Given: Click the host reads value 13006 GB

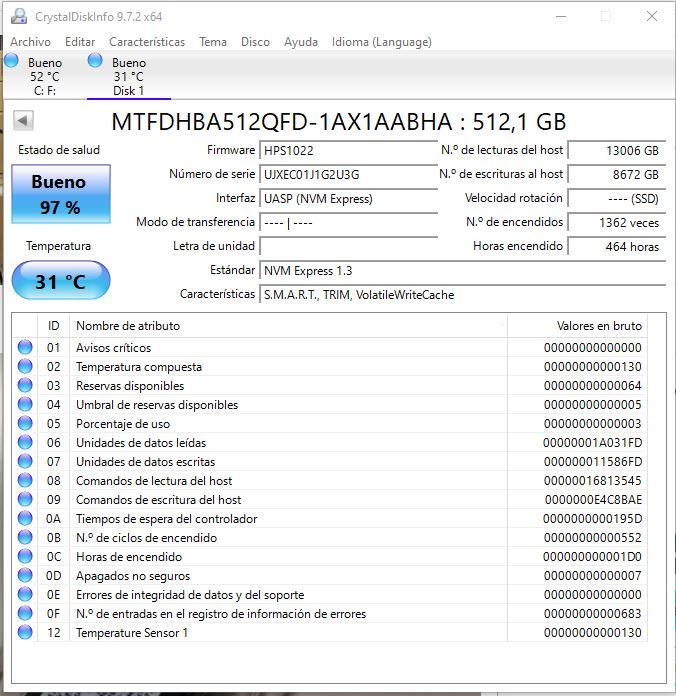Looking at the screenshot, I should (617, 150).
